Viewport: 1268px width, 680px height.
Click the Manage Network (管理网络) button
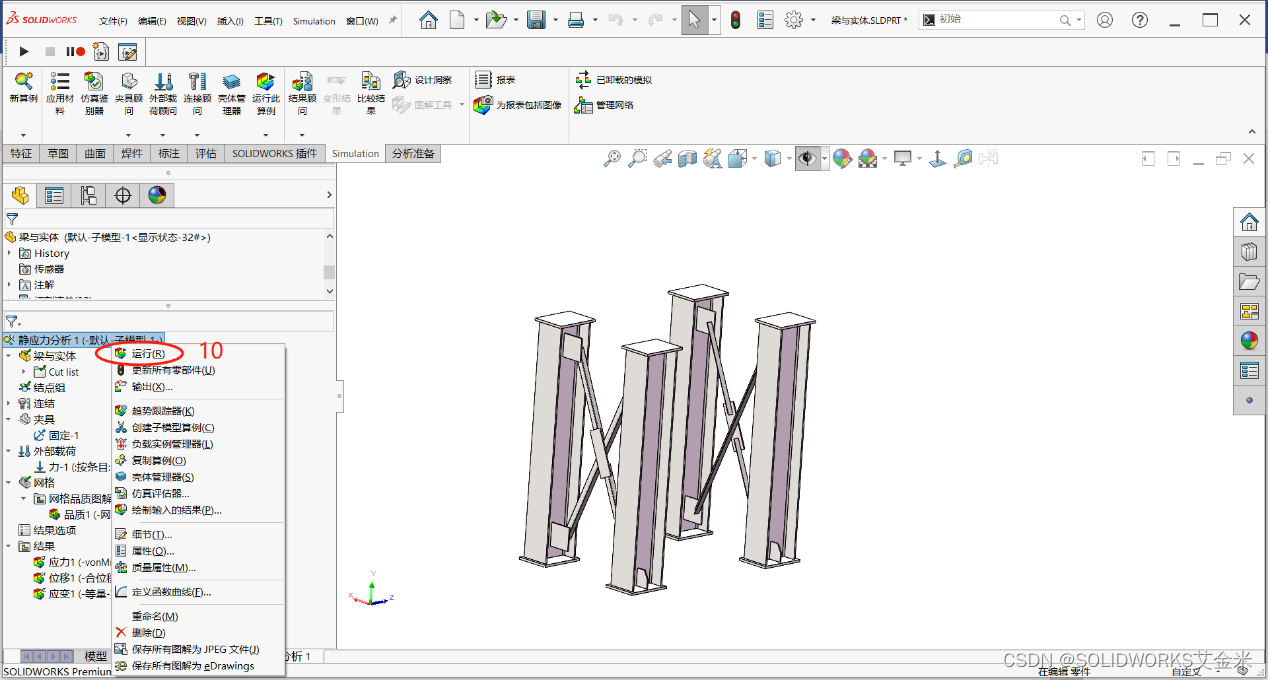pyautogui.click(x=604, y=104)
